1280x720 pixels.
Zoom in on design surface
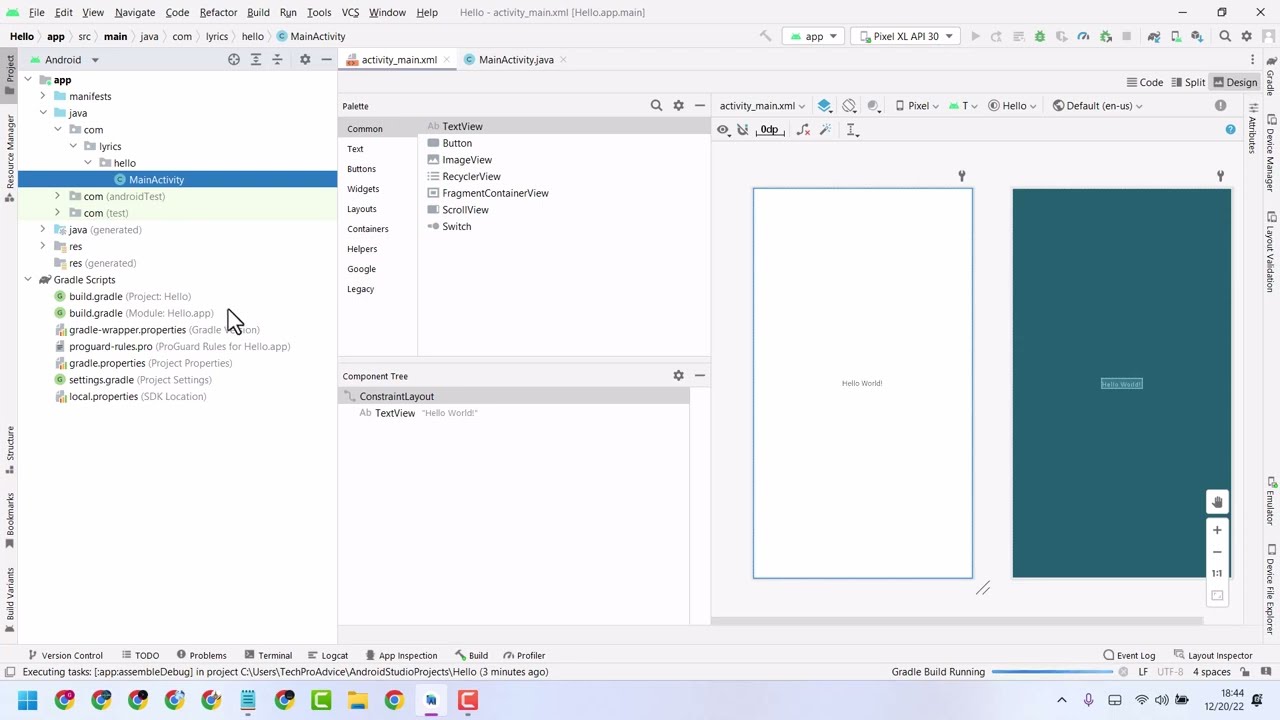[x=1217, y=530]
